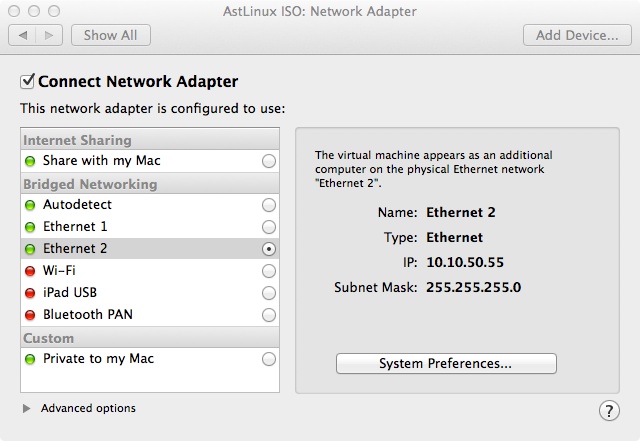Click green status dot beside Share with my Mac
640x441 pixels.
click(30, 161)
